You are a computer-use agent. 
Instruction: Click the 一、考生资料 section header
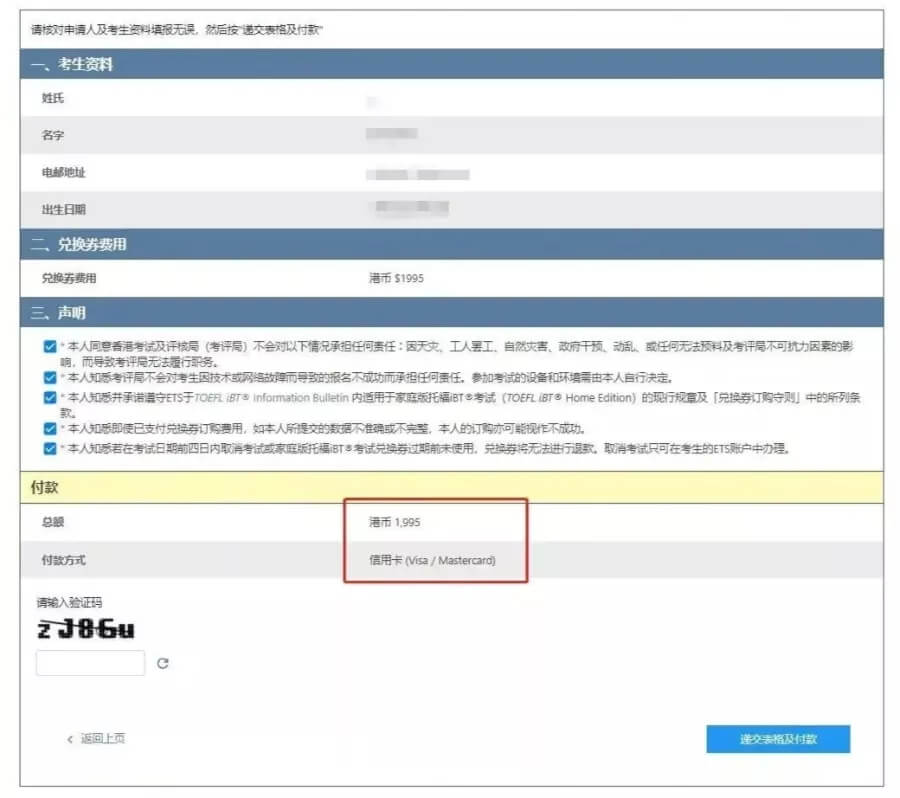(452, 64)
